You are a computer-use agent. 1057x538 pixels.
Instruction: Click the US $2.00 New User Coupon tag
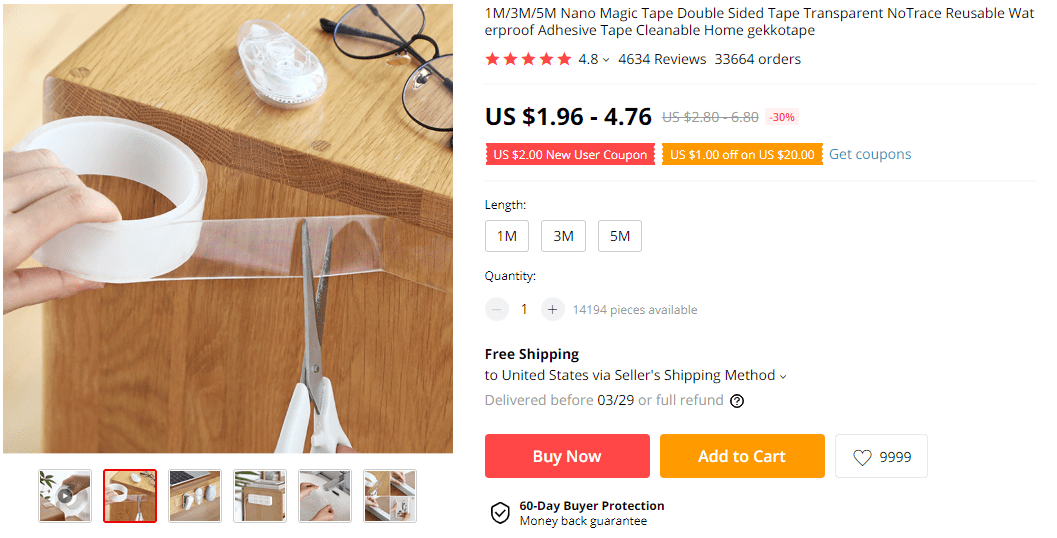[570, 154]
